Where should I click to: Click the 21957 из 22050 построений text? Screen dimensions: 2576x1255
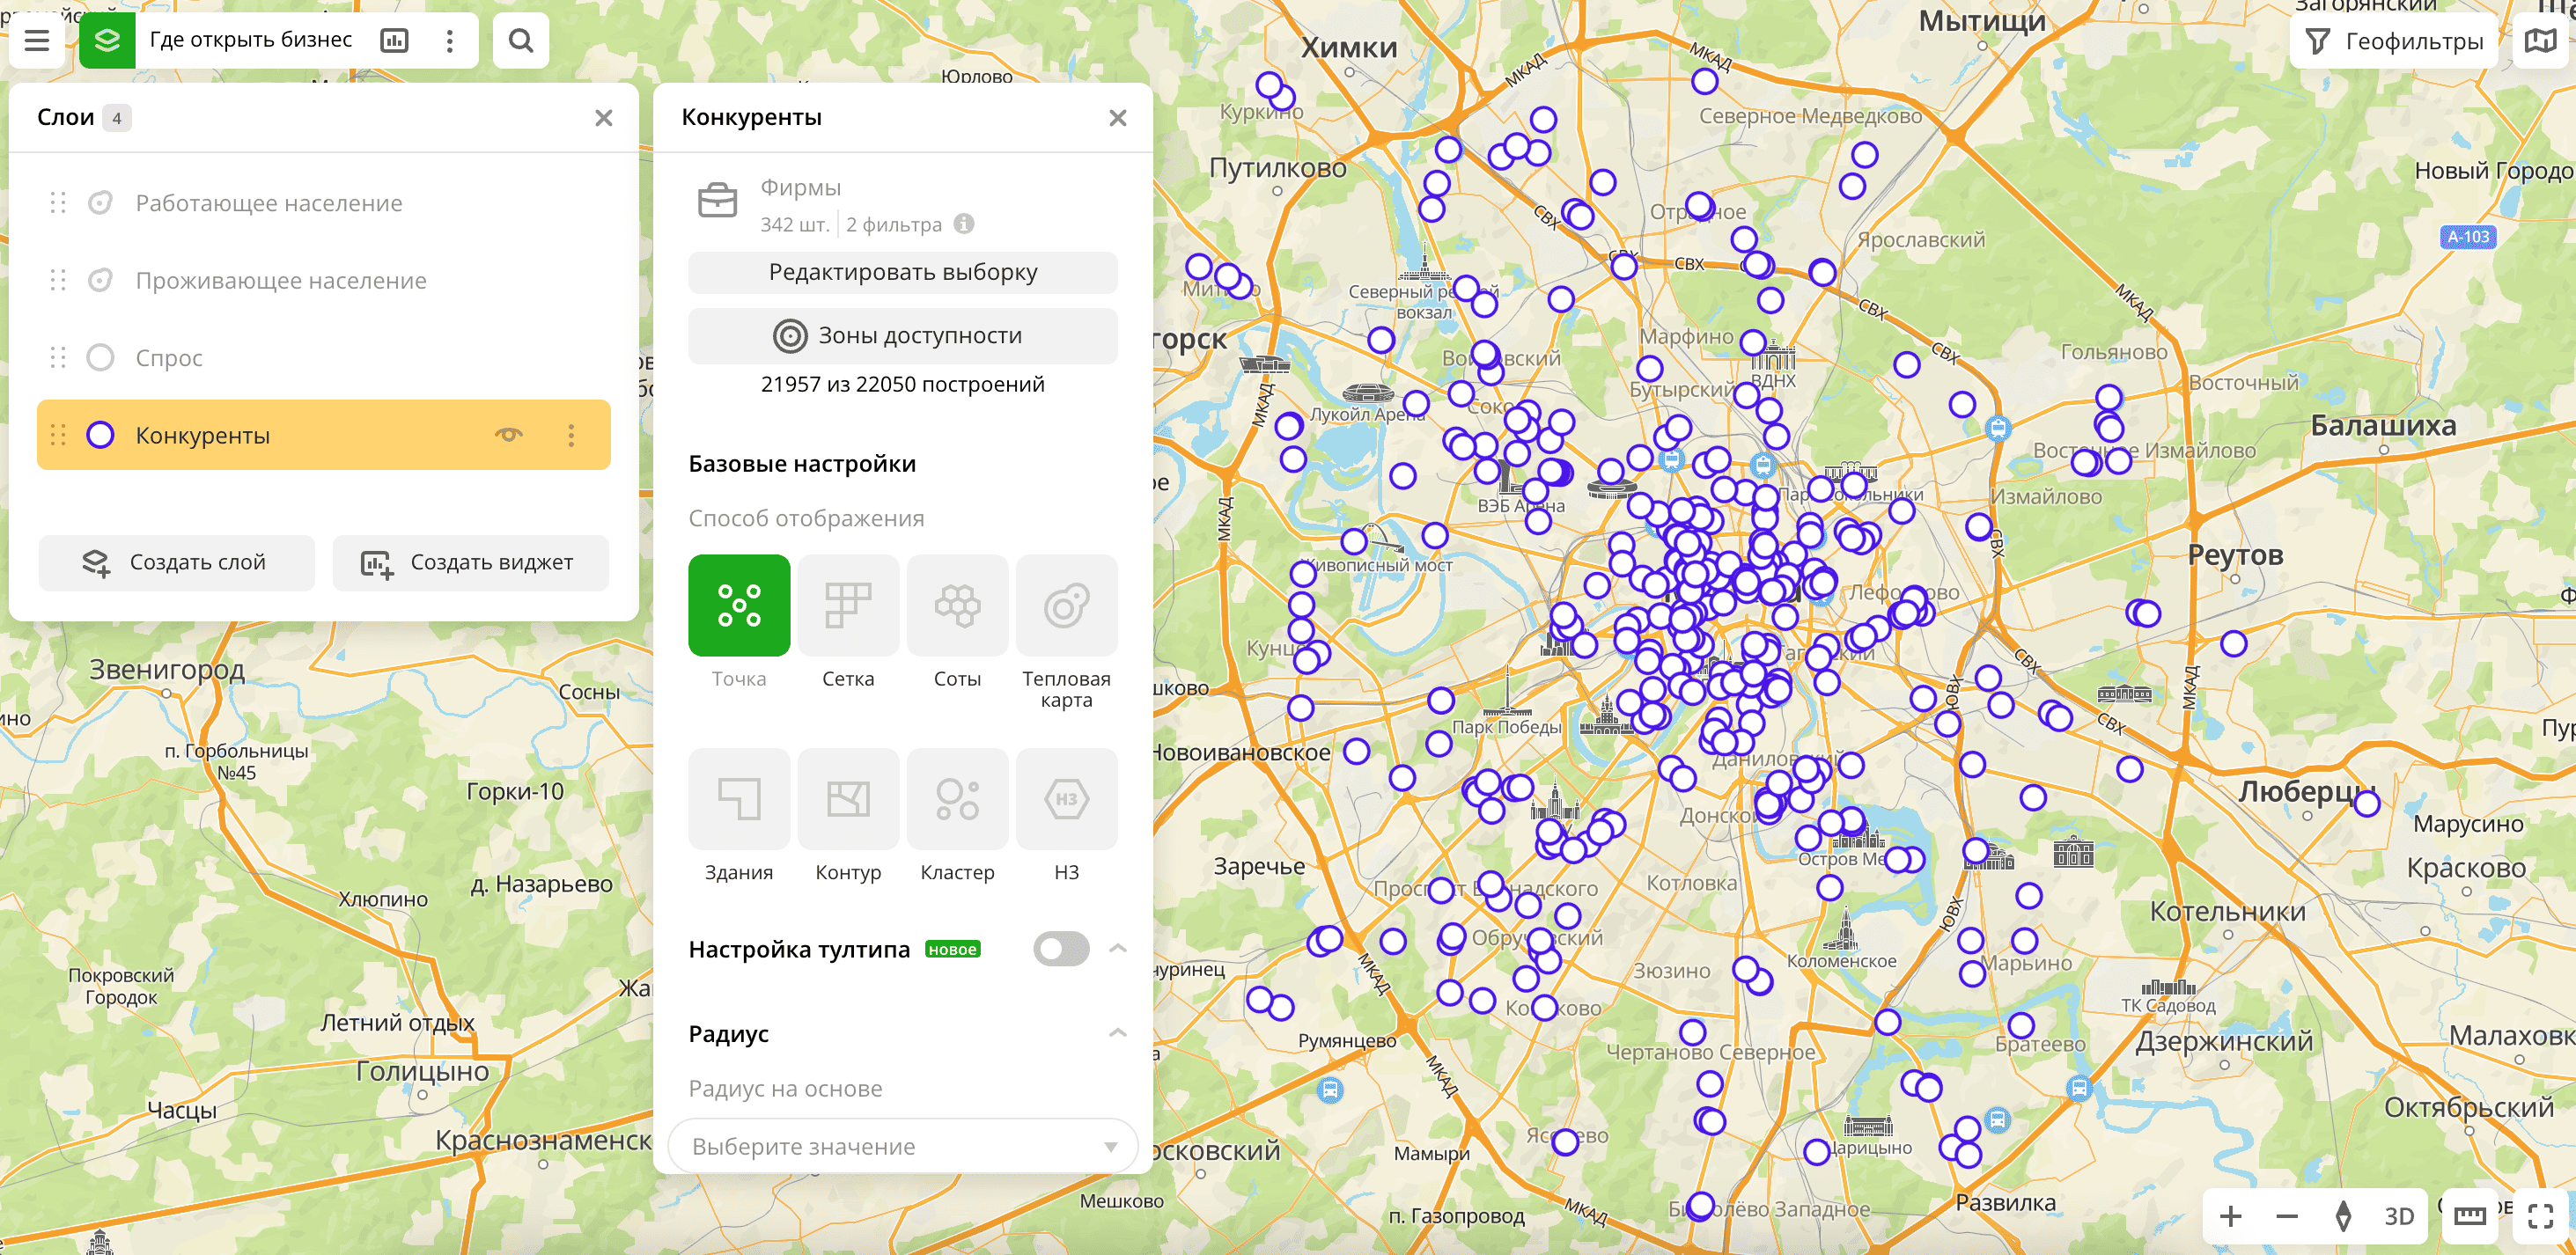tap(903, 384)
